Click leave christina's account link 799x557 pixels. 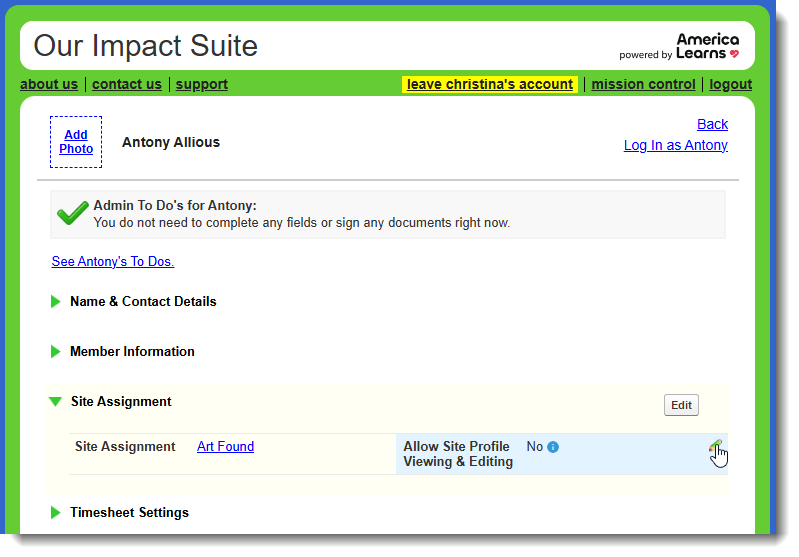[490, 84]
